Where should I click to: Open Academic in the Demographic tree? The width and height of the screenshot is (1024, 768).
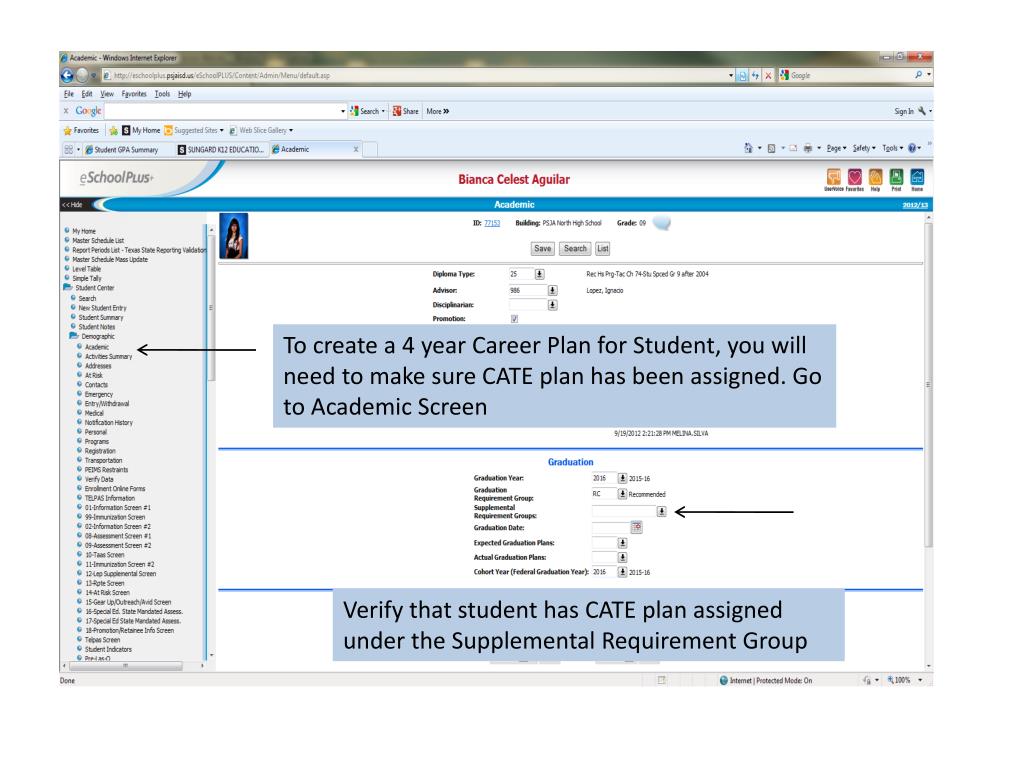click(97, 347)
